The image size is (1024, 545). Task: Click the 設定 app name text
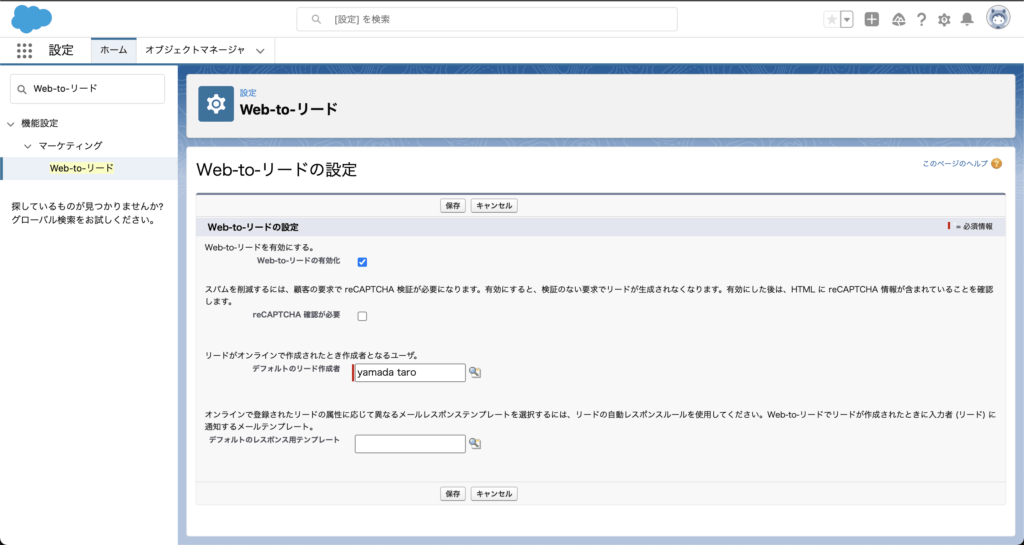61,50
